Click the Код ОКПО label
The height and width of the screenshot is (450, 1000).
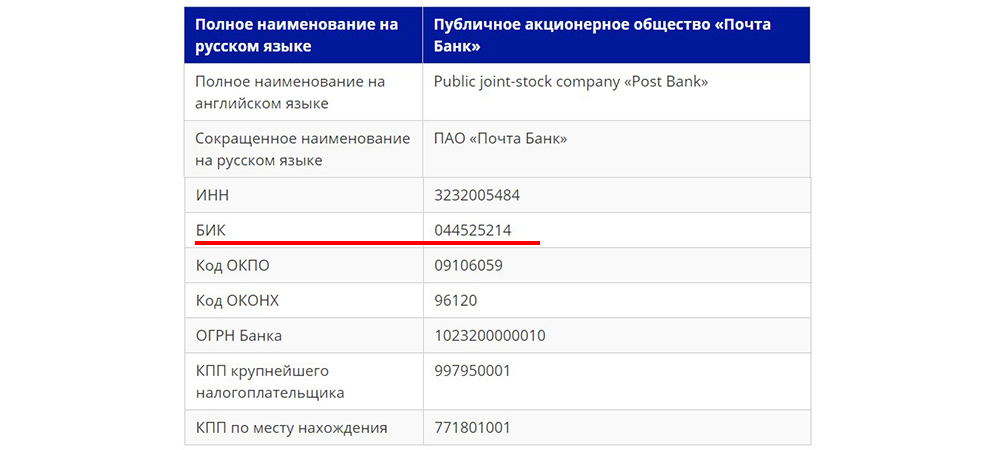click(x=232, y=265)
